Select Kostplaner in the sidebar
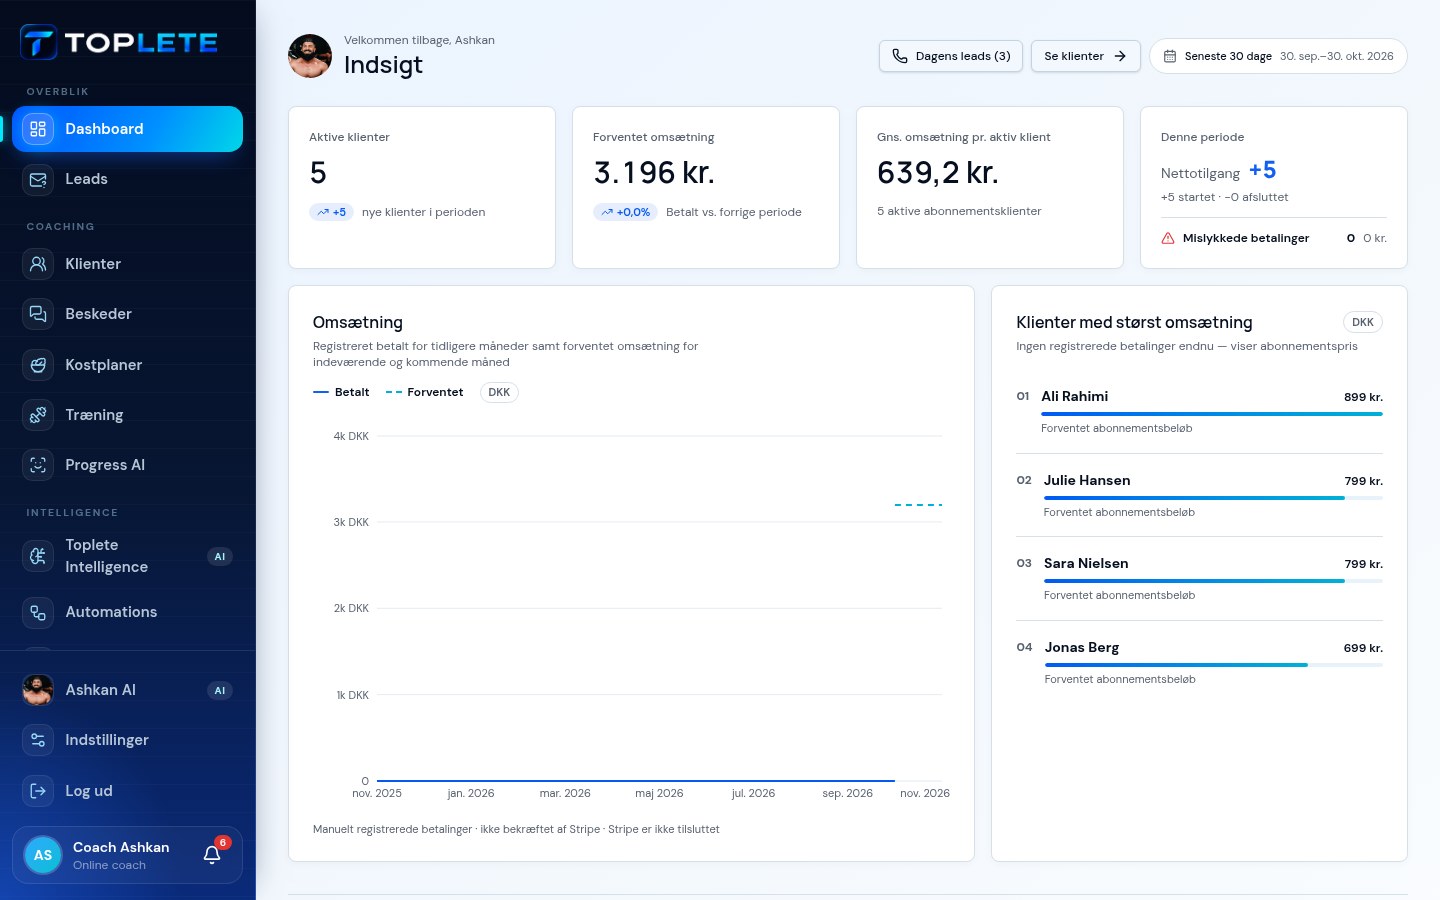Viewport: 1440px width, 900px height. [128, 365]
